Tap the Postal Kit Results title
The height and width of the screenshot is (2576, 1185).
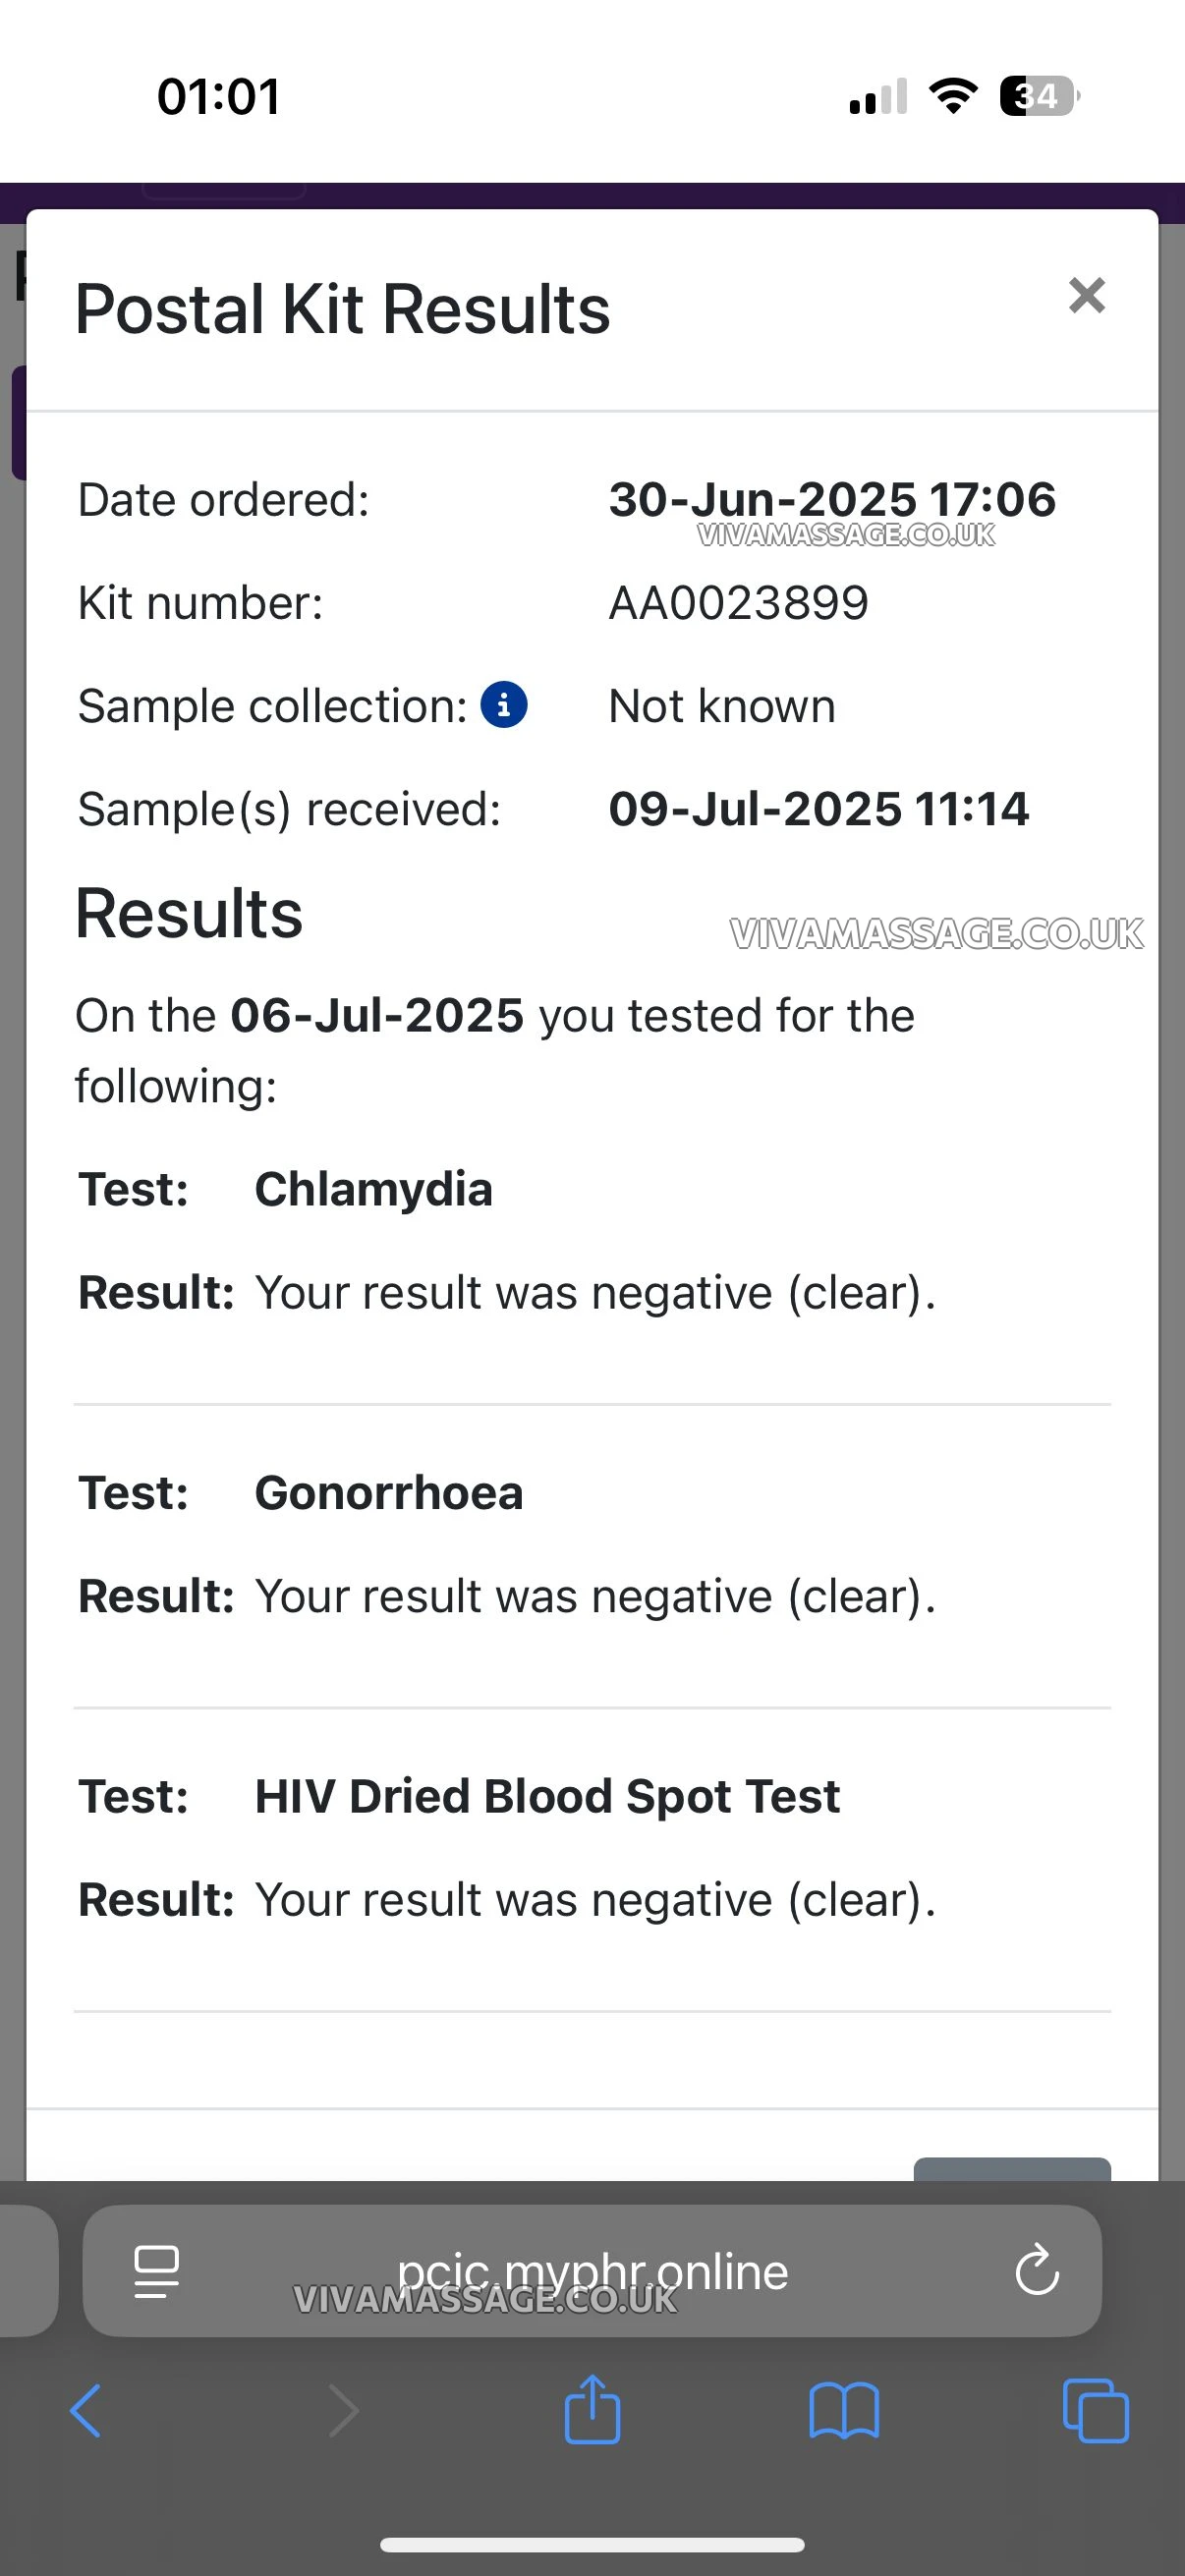pos(342,309)
